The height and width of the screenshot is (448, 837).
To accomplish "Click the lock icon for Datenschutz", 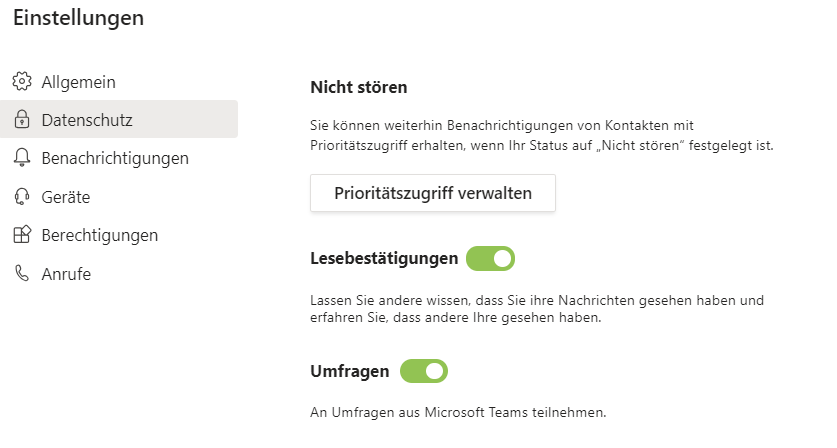I will 22,119.
